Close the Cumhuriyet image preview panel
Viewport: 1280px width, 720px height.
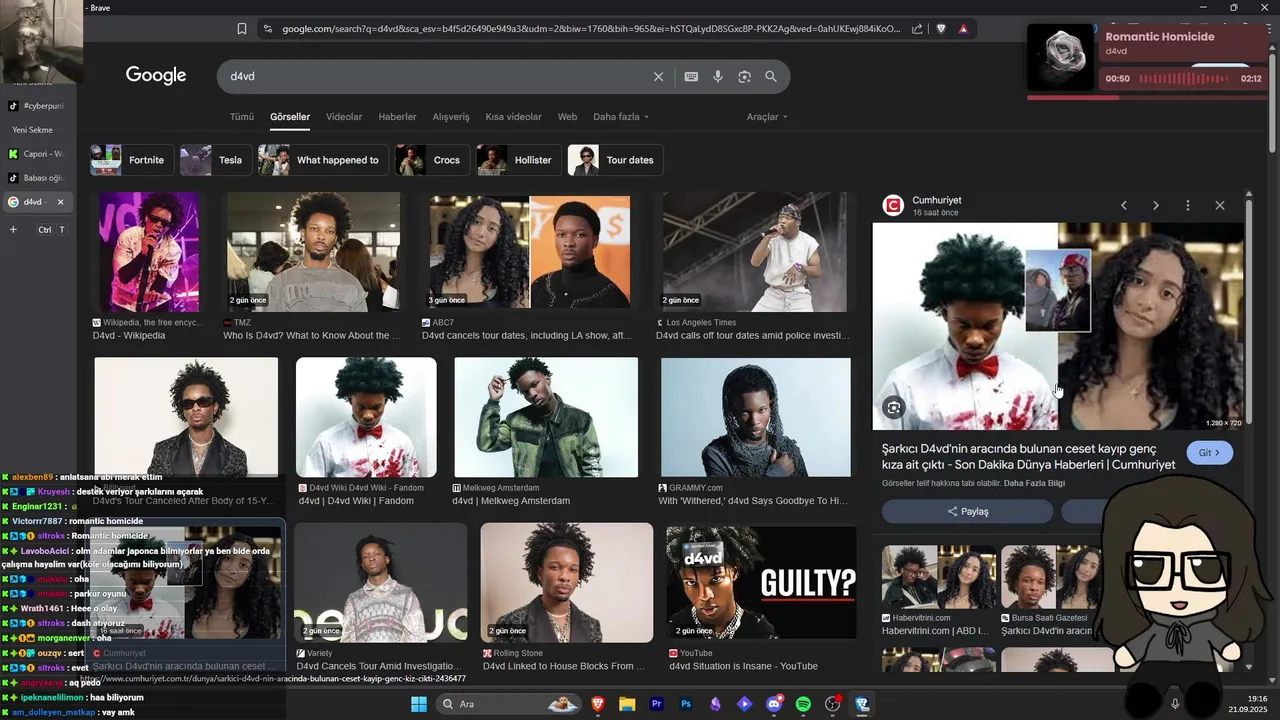click(x=1220, y=205)
